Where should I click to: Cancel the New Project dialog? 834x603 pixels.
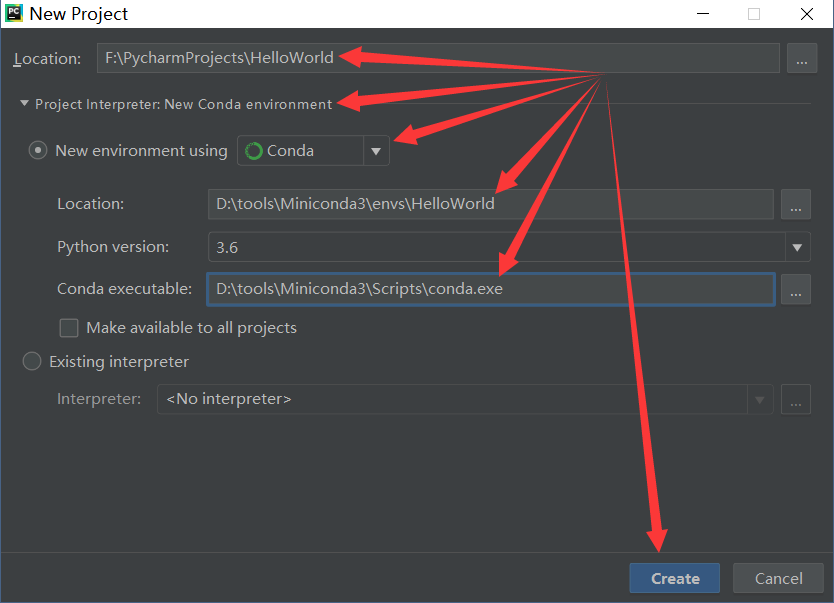pyautogui.click(x=778, y=578)
